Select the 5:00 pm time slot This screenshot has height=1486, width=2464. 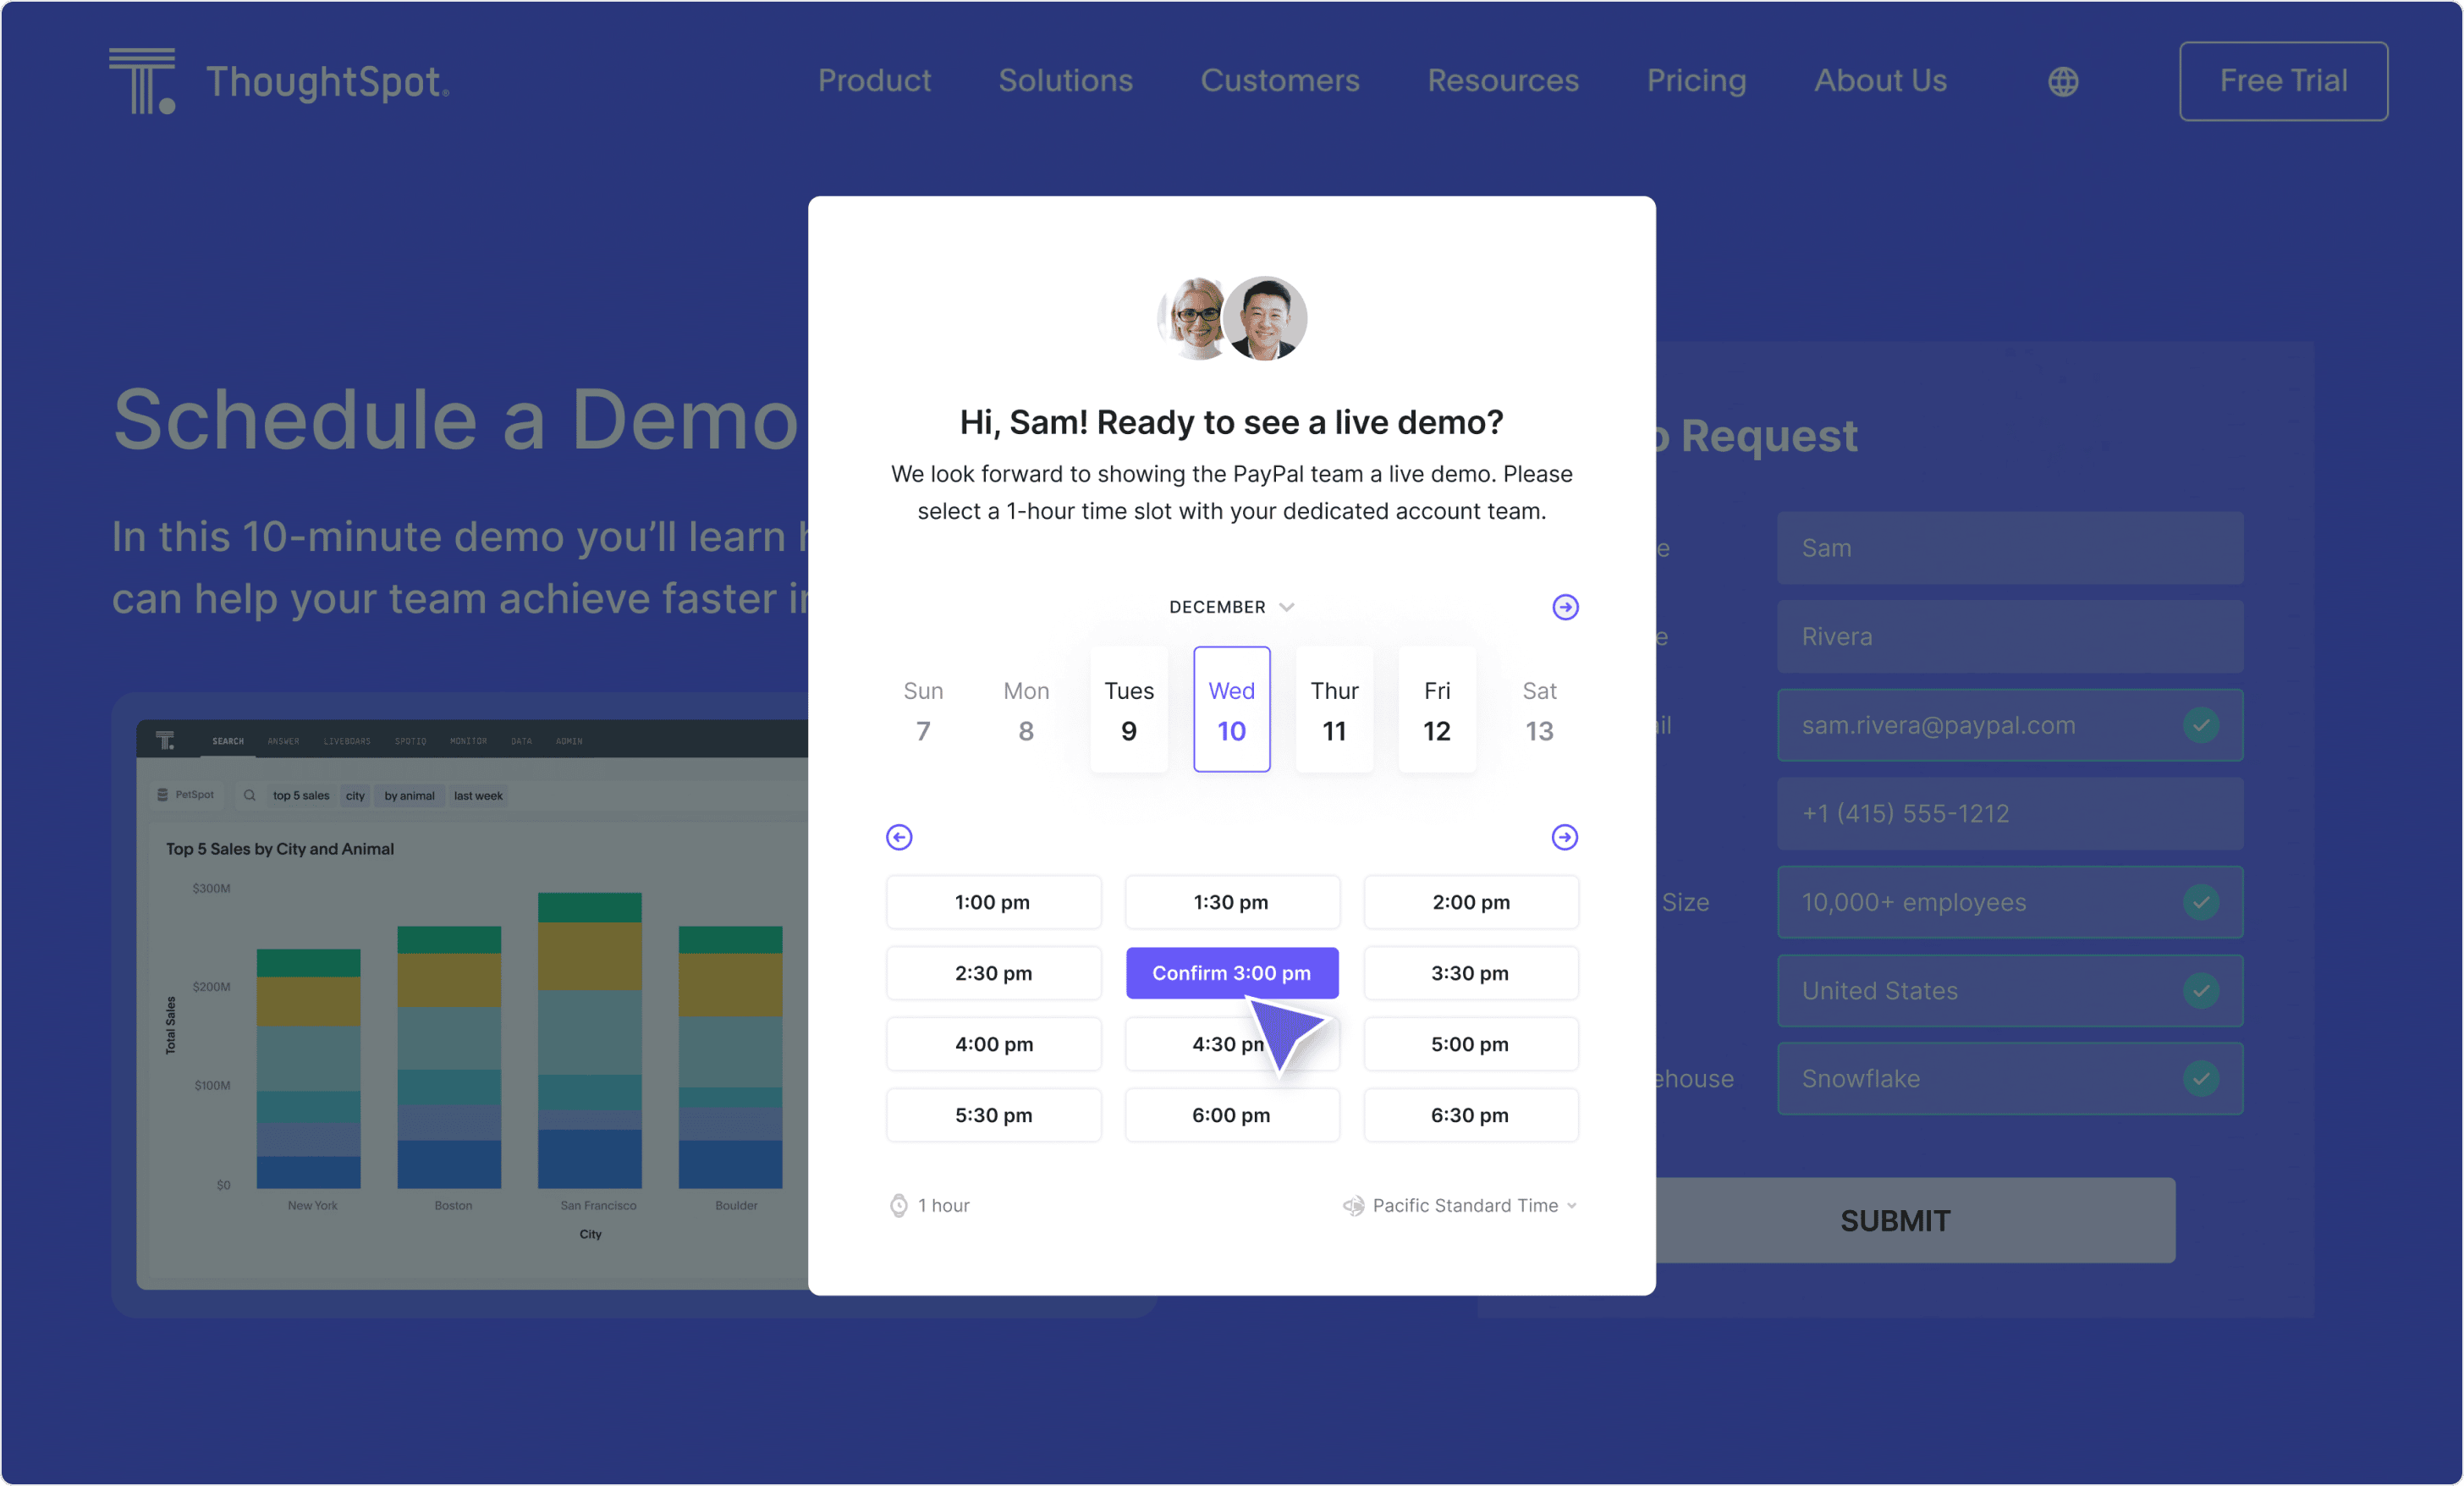click(1471, 1044)
